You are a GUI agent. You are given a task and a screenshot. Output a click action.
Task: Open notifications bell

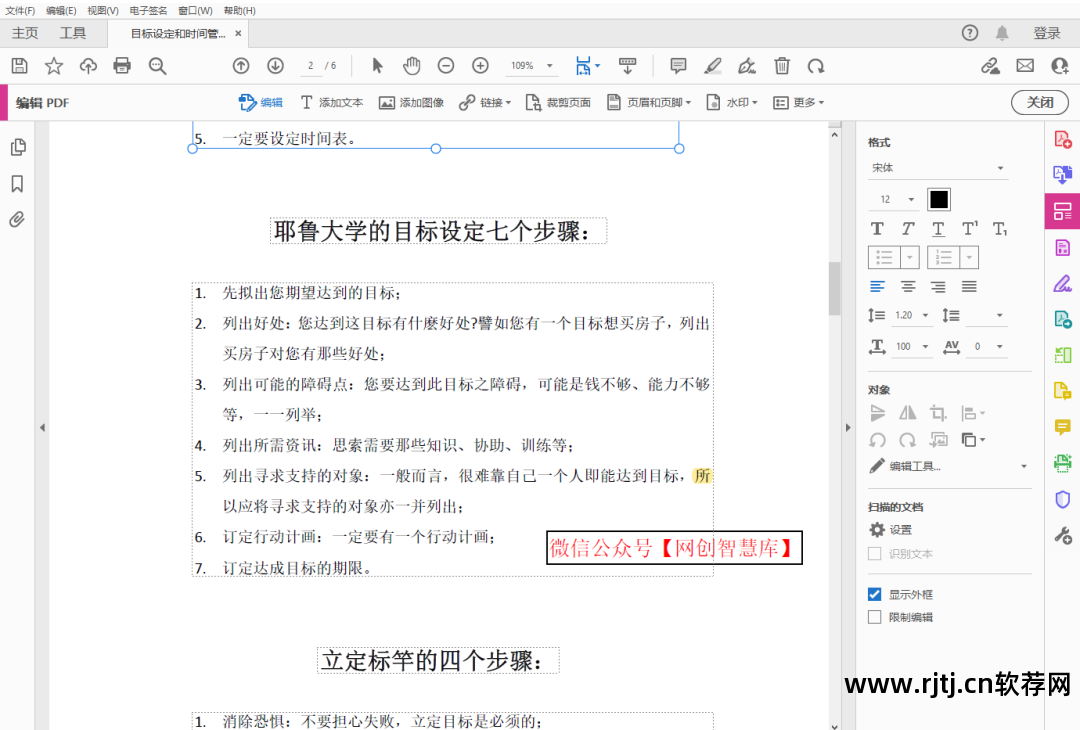tap(1002, 32)
